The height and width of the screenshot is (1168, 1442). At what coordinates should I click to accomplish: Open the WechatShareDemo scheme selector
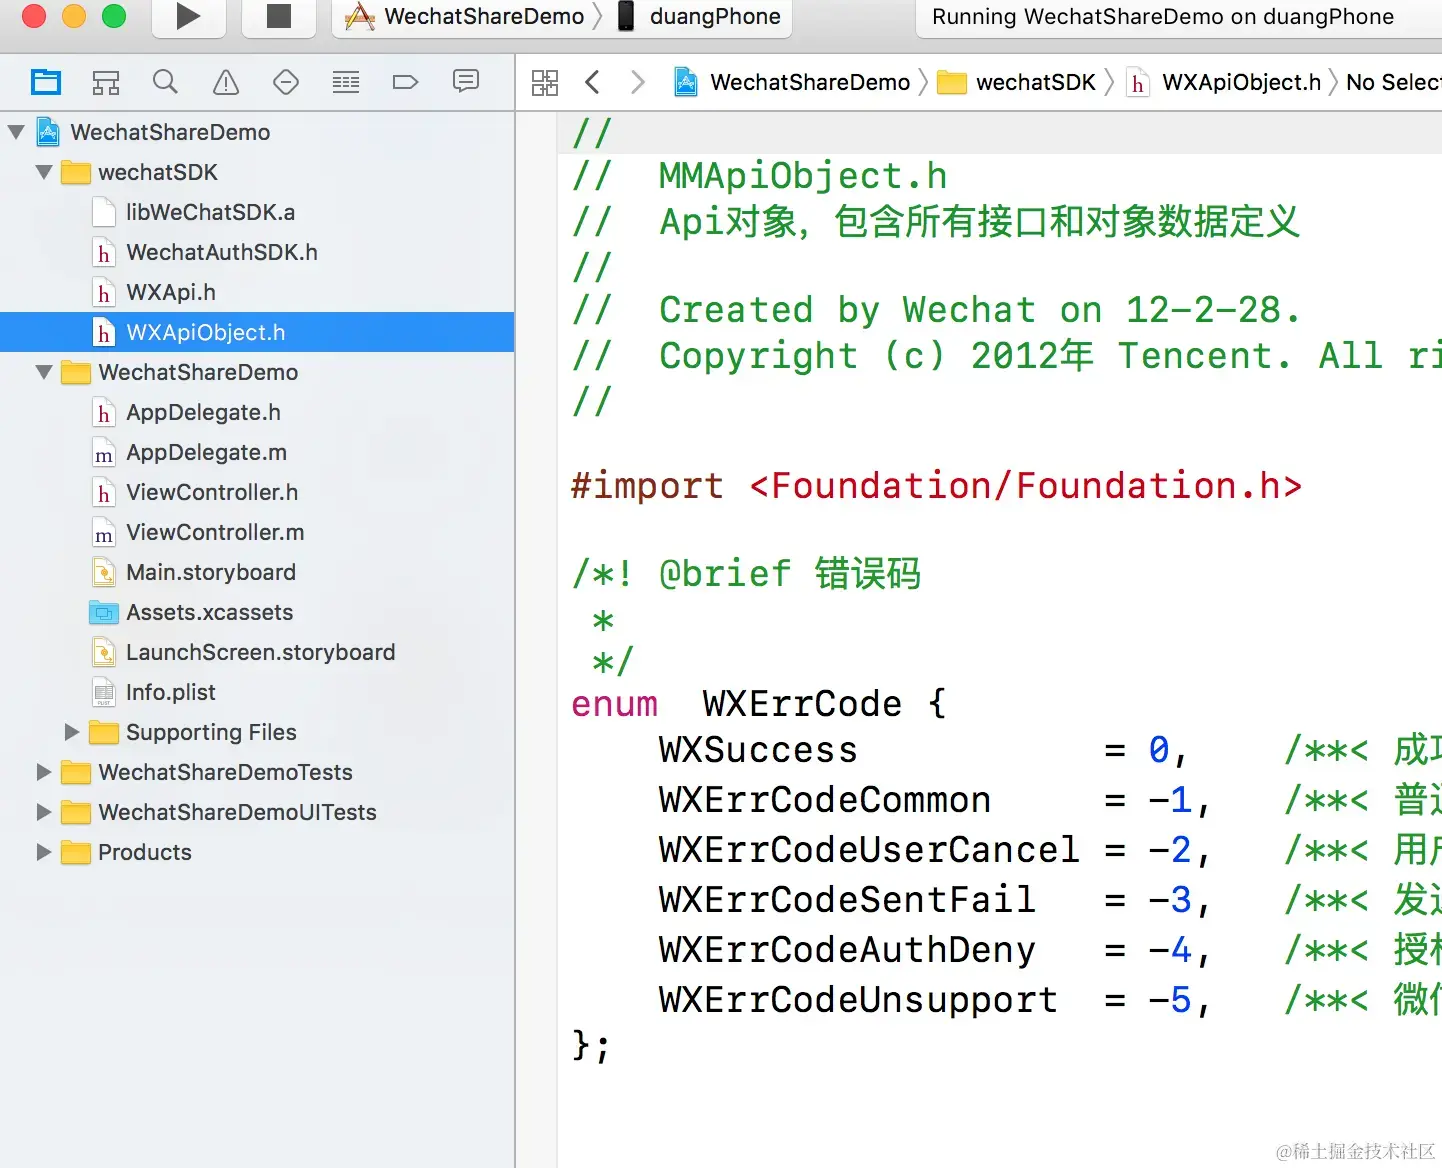coord(465,17)
